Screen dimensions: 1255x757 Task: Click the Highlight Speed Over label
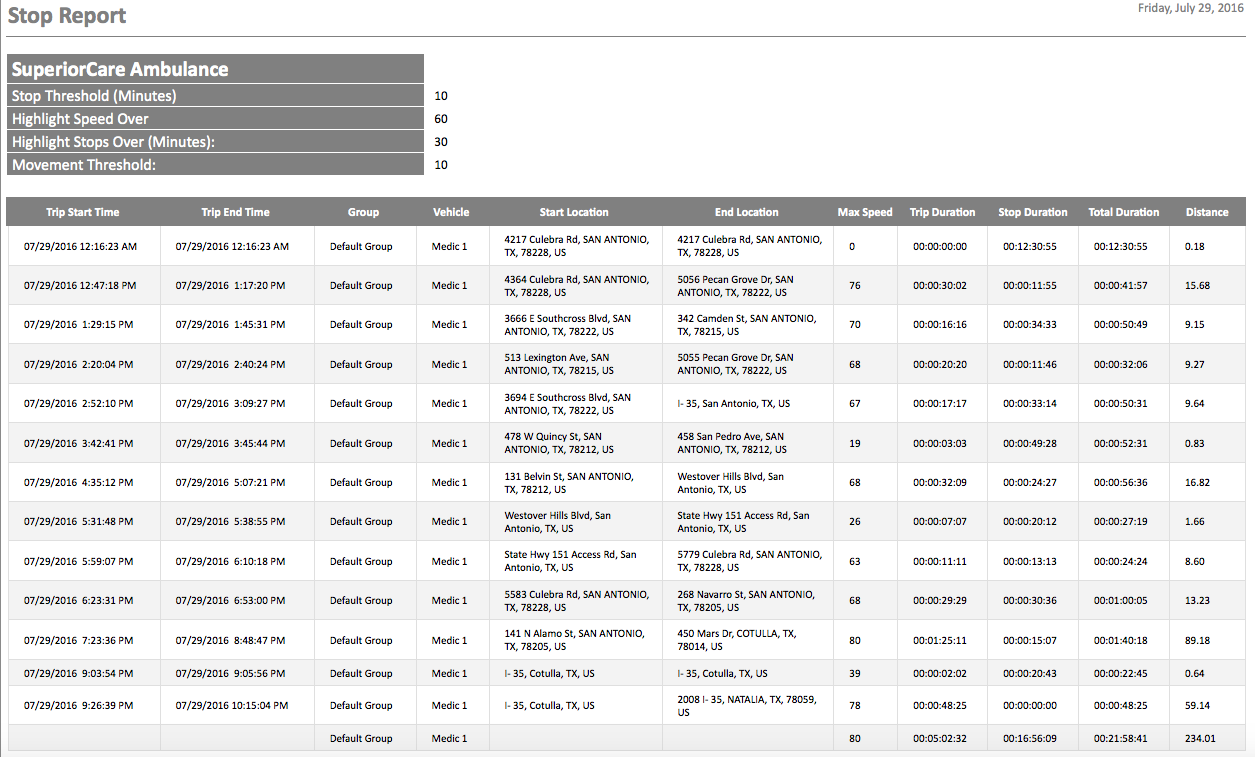[x=80, y=119]
